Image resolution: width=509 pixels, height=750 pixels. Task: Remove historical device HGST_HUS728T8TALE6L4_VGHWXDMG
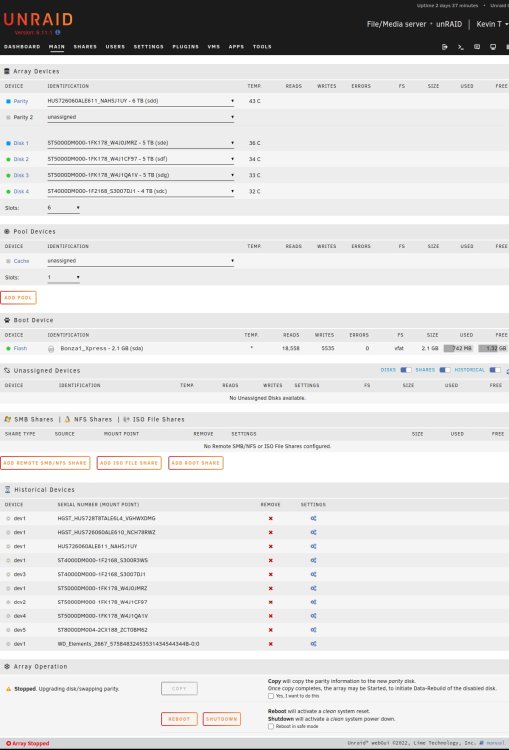click(x=271, y=518)
